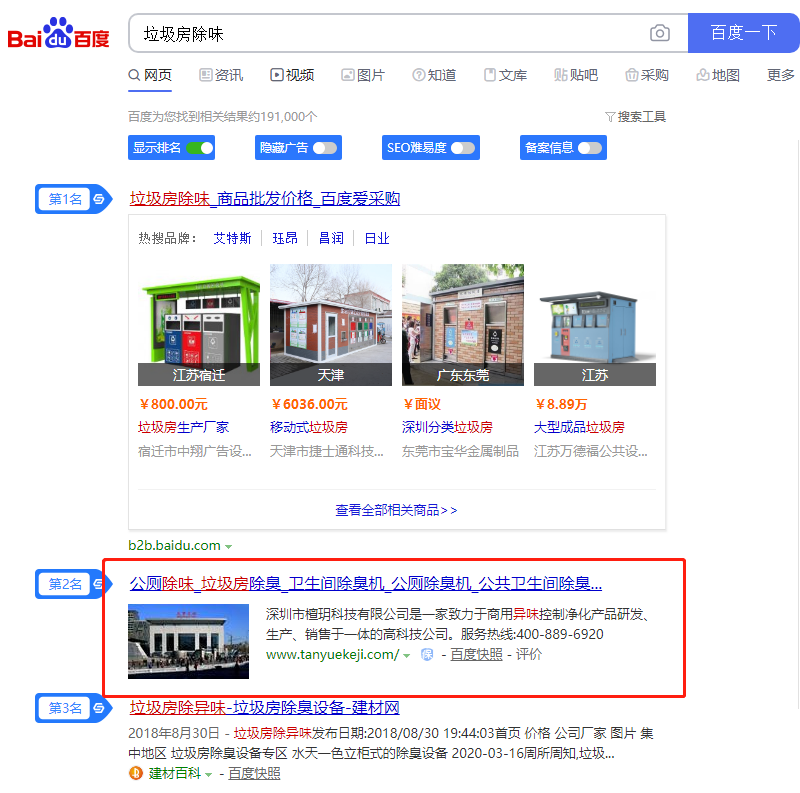Open the 天津 product thumbnail
800x793 pixels.
point(331,325)
